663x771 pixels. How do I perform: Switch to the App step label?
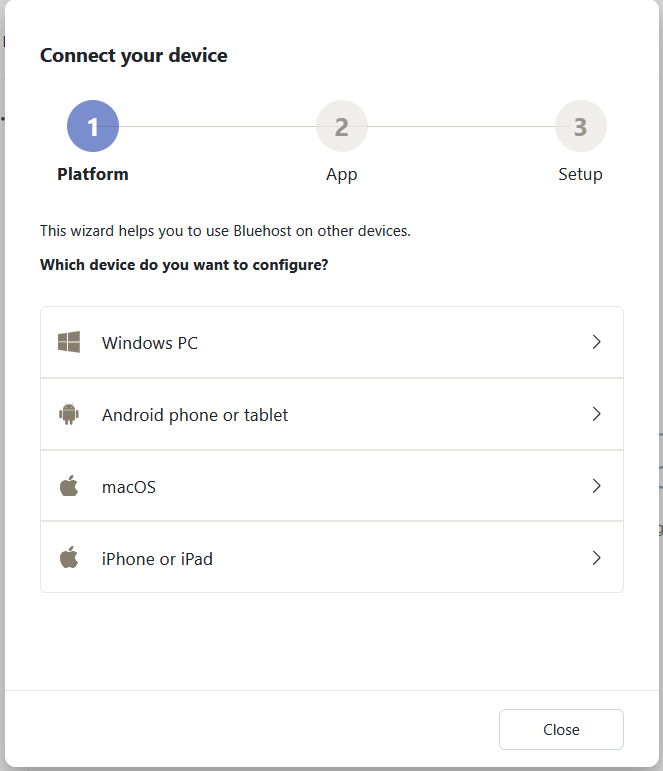pos(342,174)
